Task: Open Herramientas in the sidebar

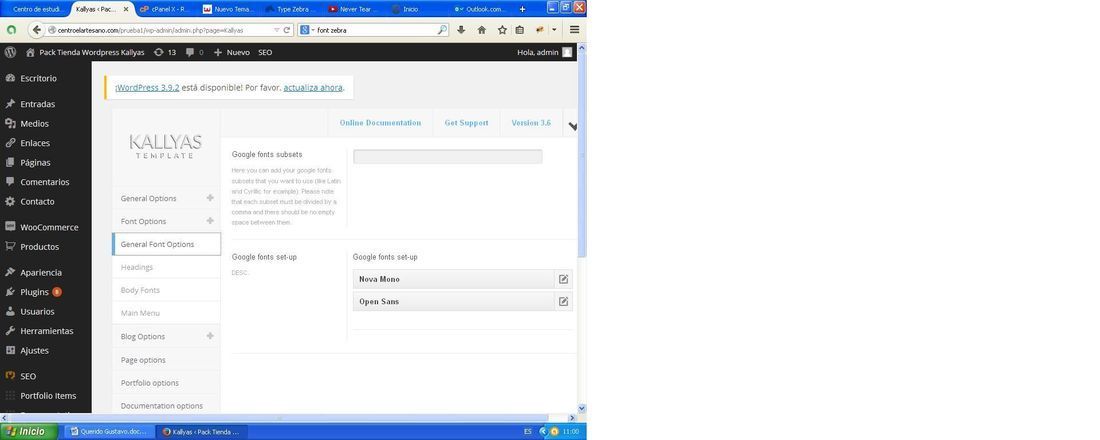Action: point(46,331)
